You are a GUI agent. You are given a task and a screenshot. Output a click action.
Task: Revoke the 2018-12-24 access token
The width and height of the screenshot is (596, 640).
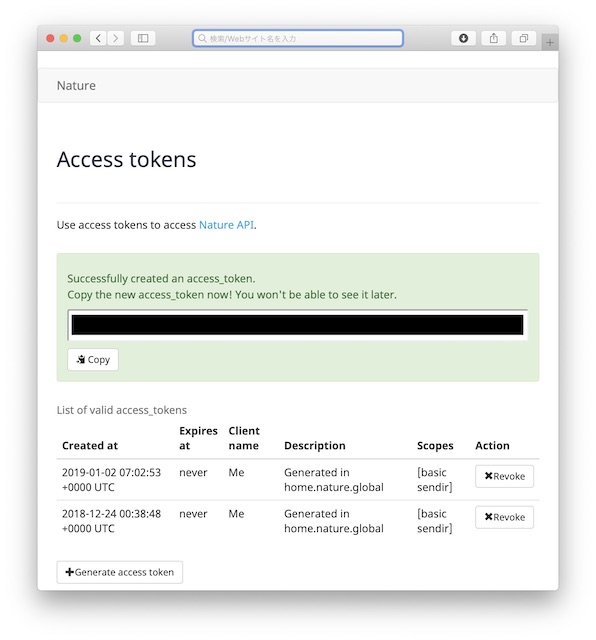[504, 517]
